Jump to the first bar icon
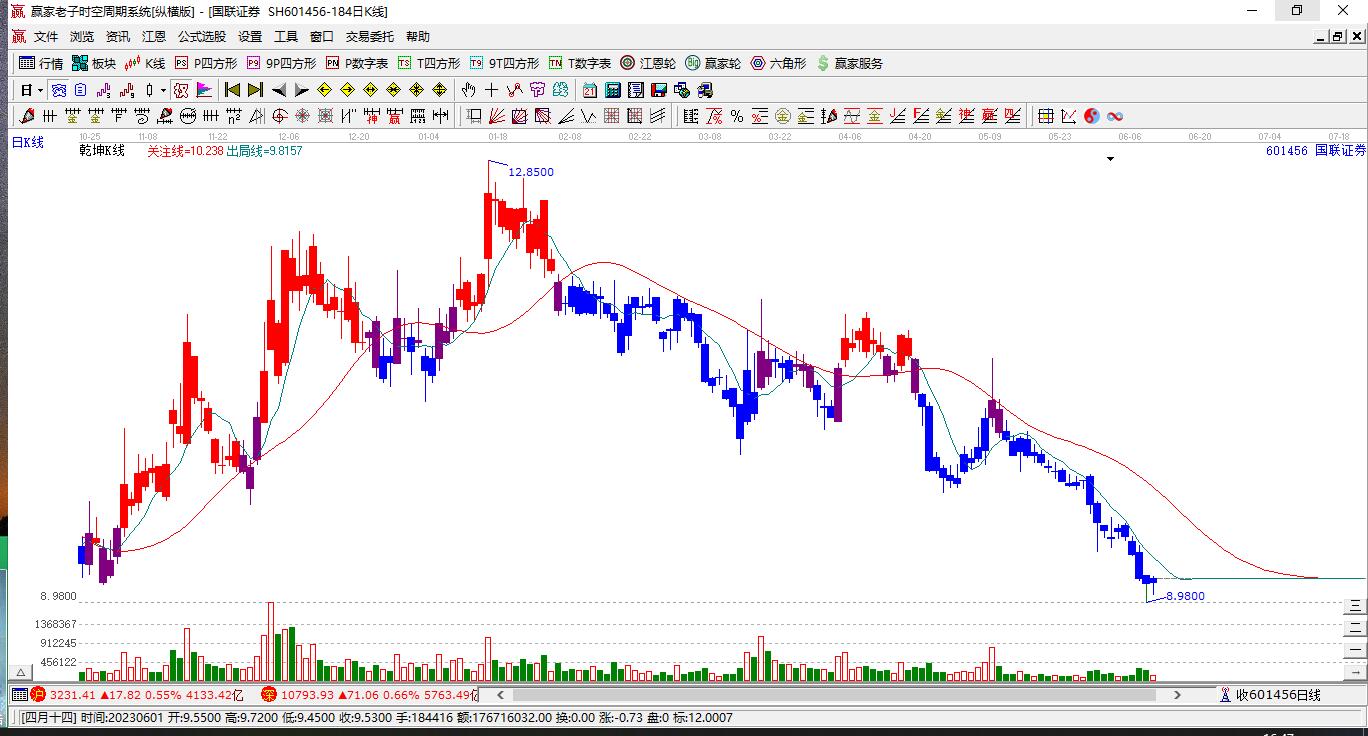 click(232, 90)
